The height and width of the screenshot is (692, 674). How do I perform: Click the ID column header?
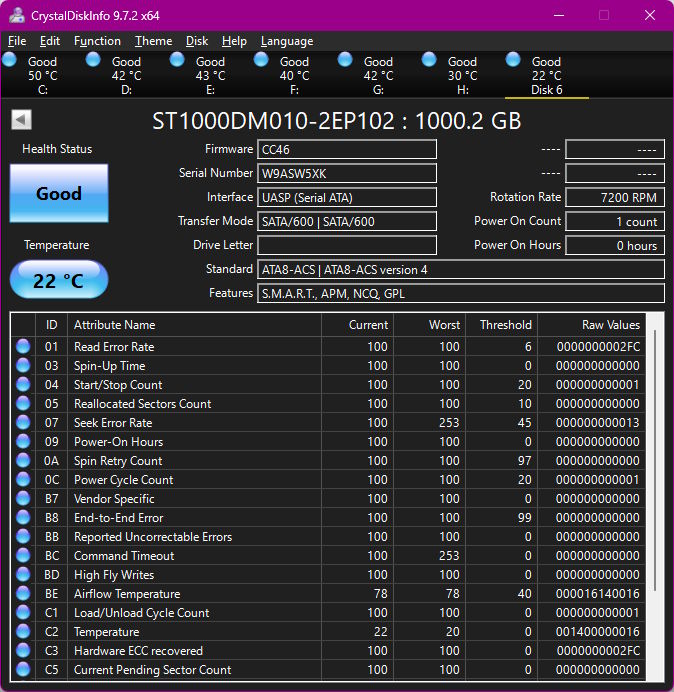click(51, 325)
